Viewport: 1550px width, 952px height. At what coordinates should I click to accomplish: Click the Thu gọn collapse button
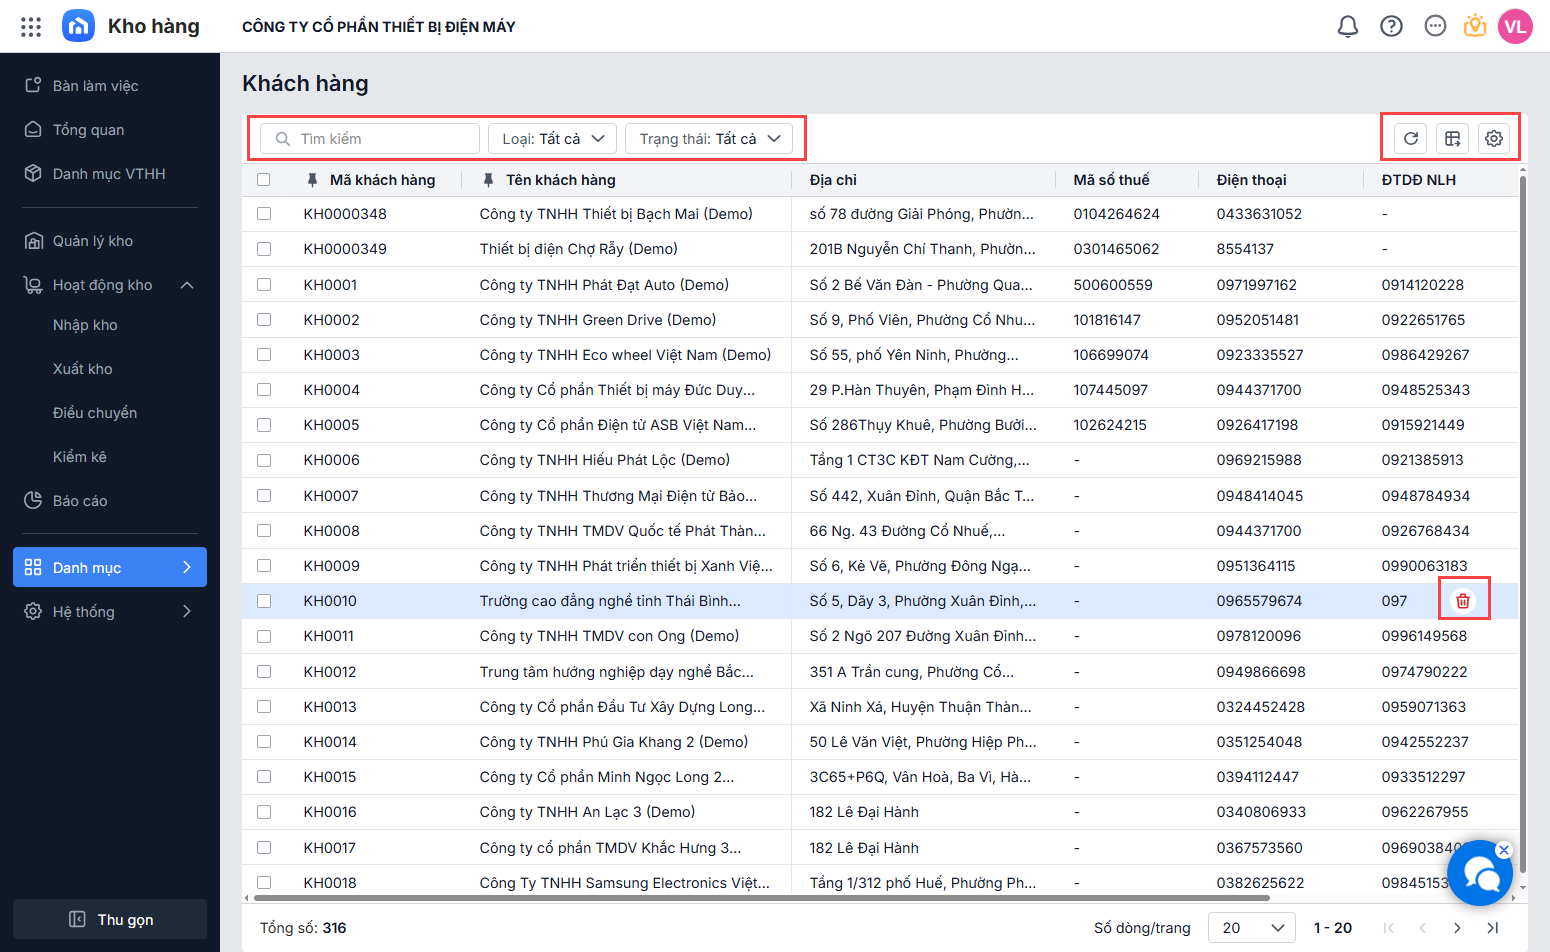click(x=110, y=920)
